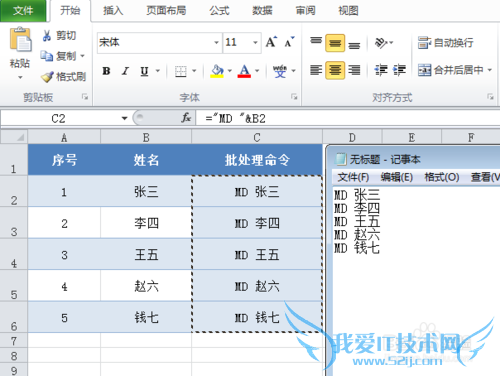The image size is (500, 376).
Task: Click the Copy icon
Action: pyautogui.click(x=47, y=56)
